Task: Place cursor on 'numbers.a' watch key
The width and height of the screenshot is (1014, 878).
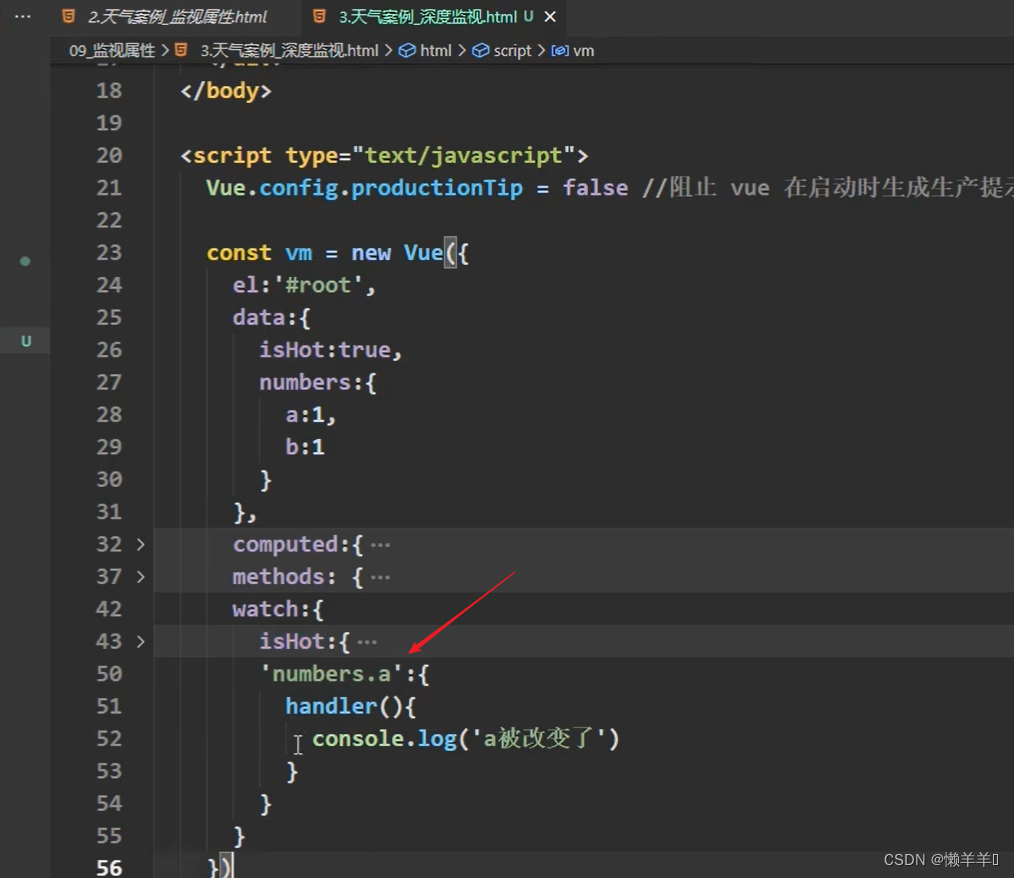Action: click(x=332, y=674)
